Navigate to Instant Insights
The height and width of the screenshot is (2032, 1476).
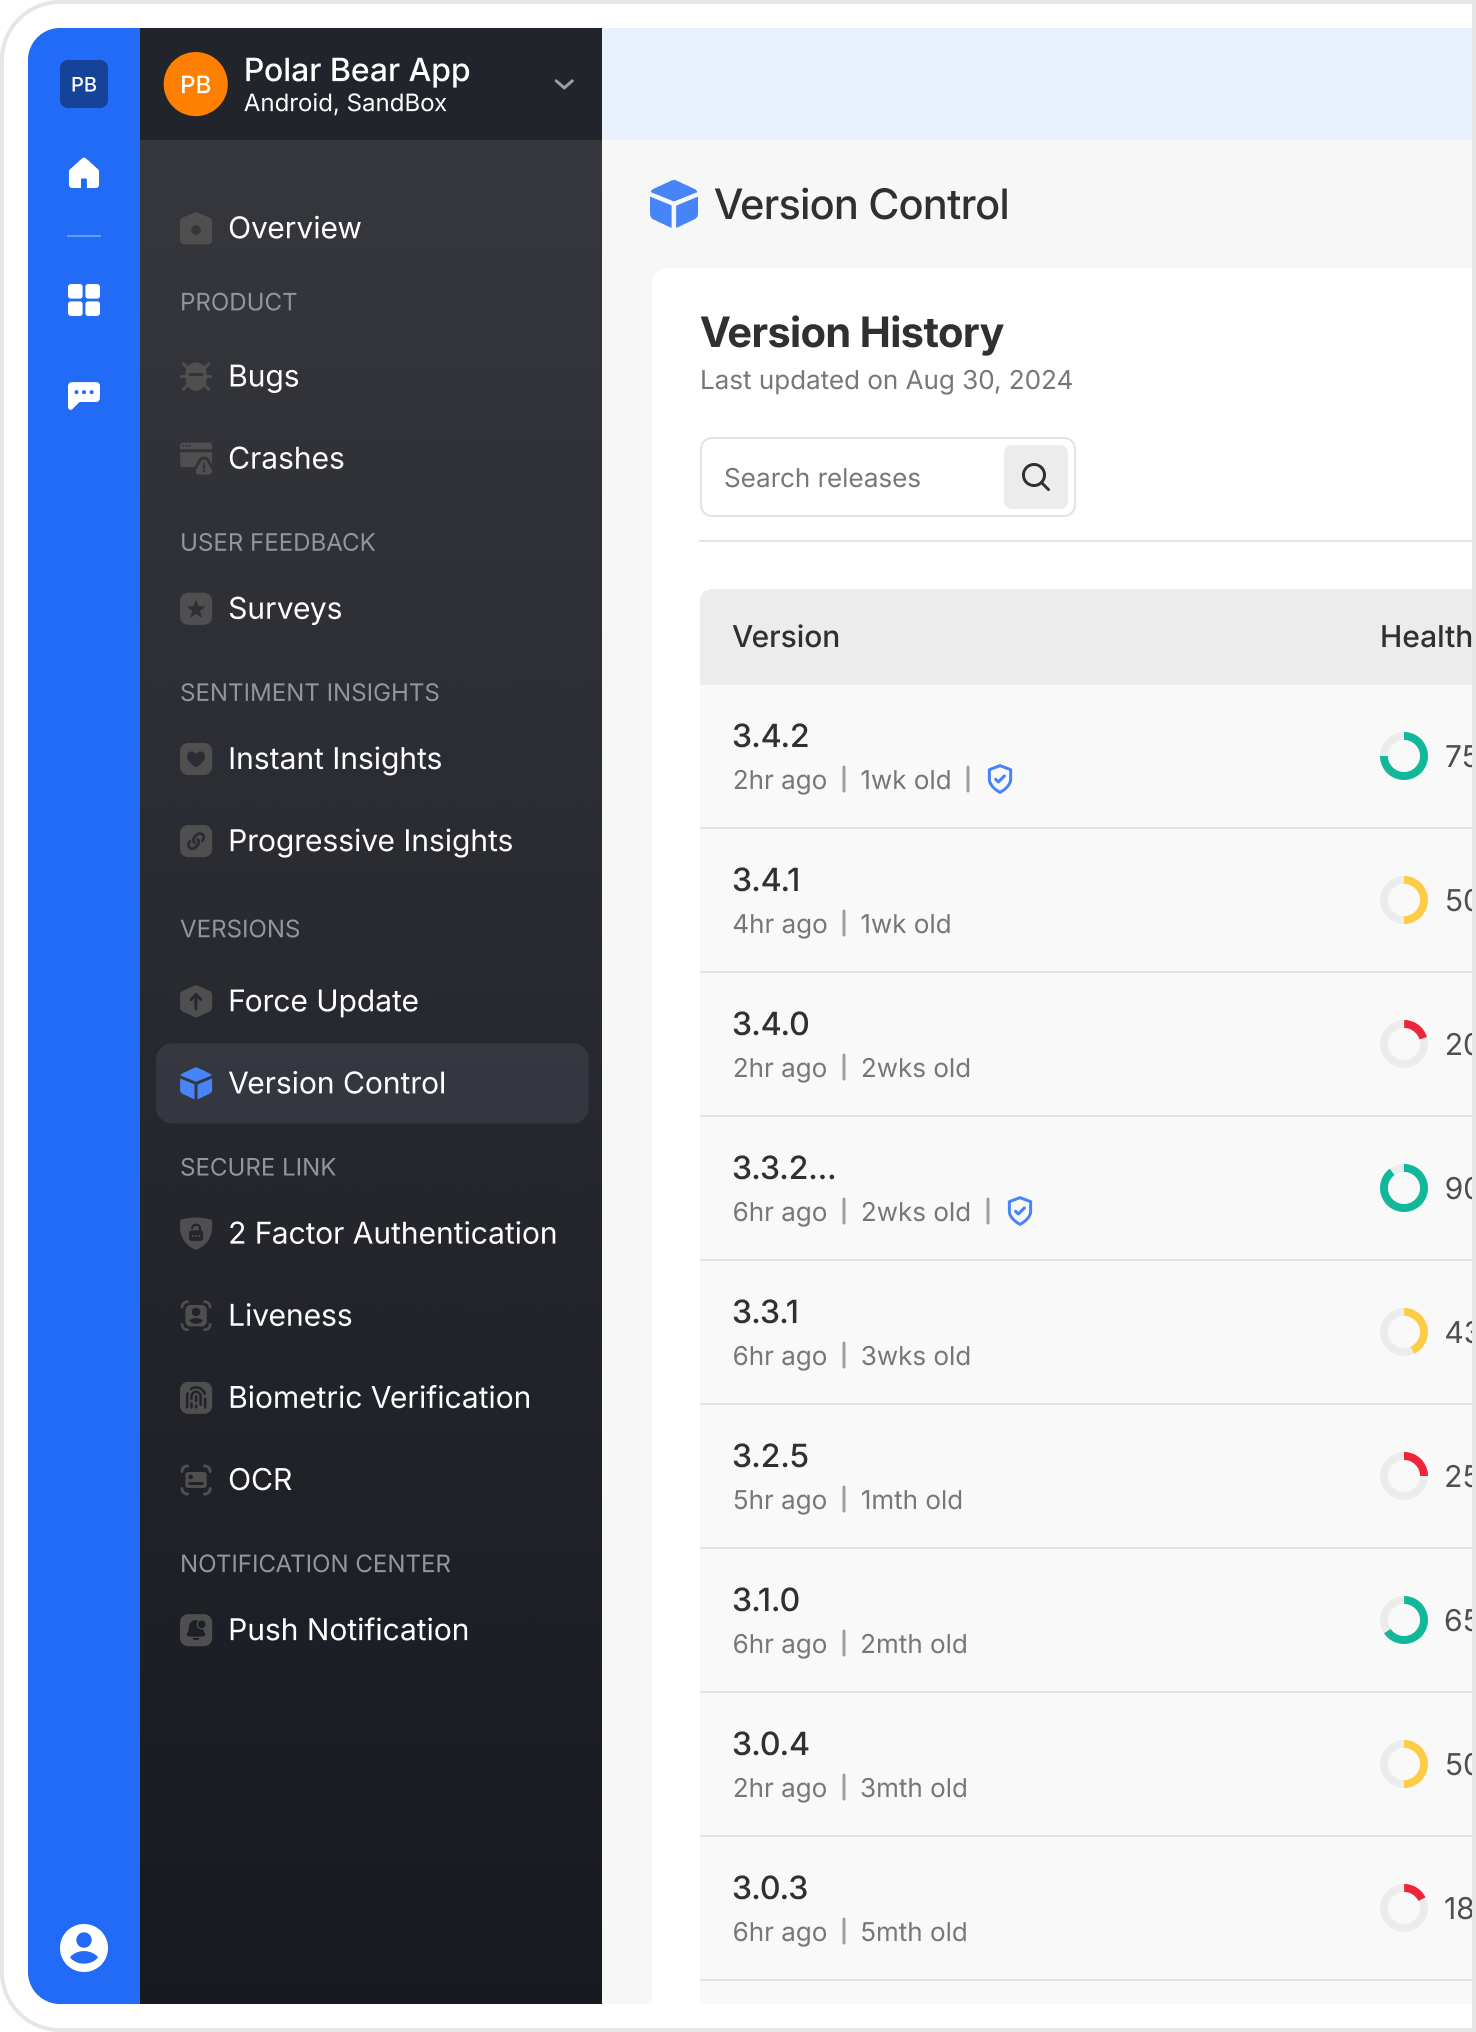334,759
